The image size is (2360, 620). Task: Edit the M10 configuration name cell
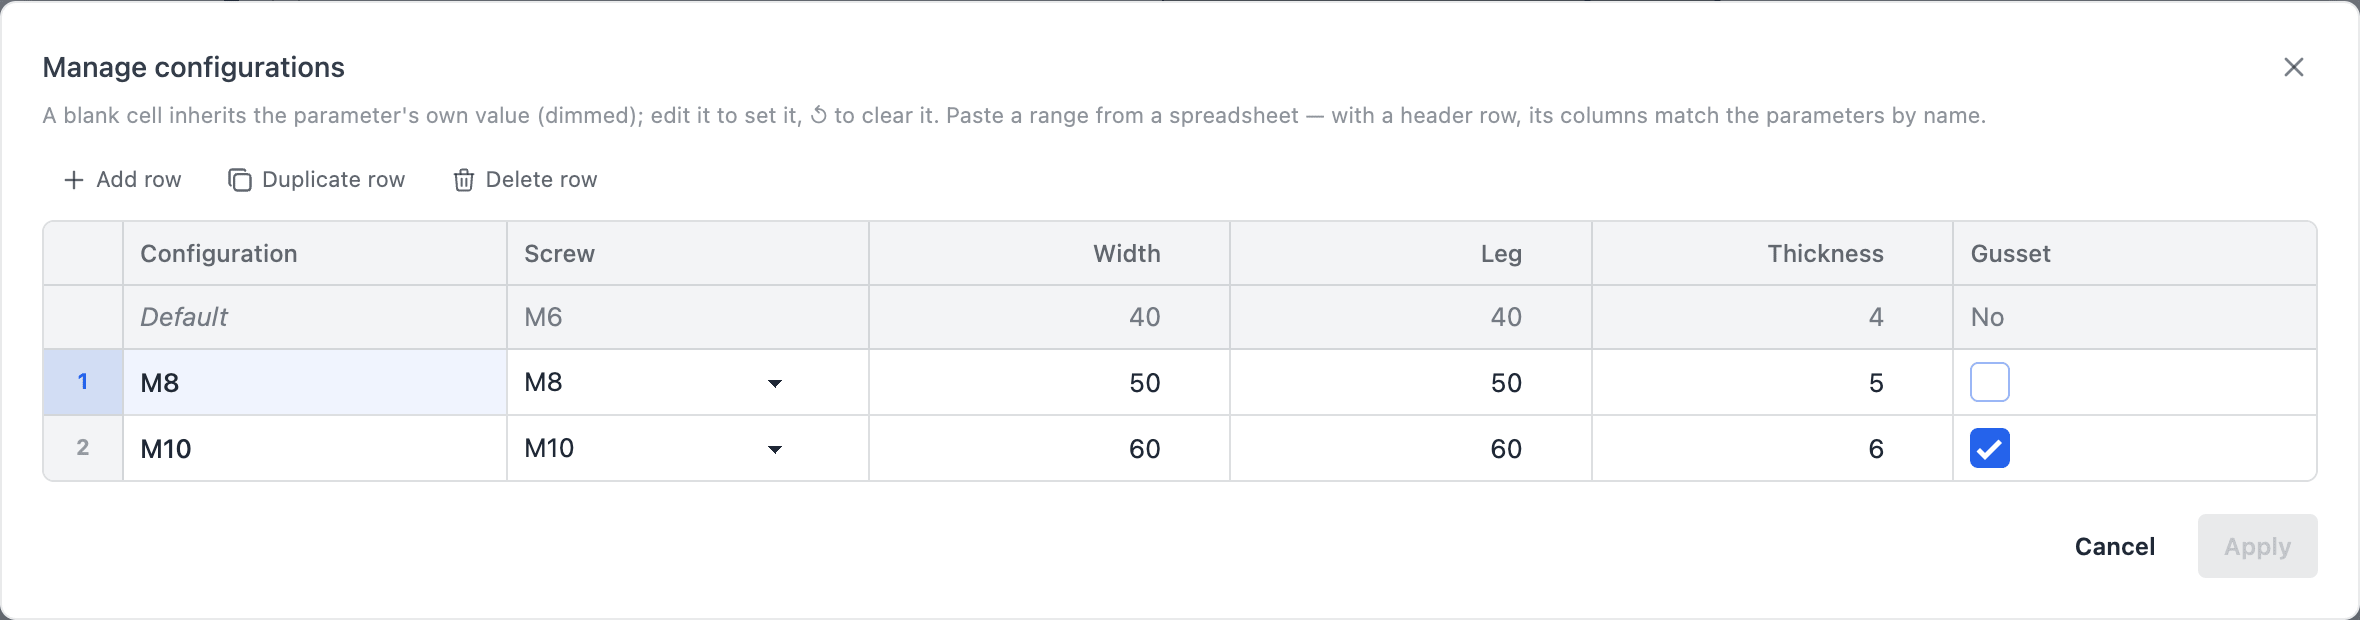tap(315, 448)
